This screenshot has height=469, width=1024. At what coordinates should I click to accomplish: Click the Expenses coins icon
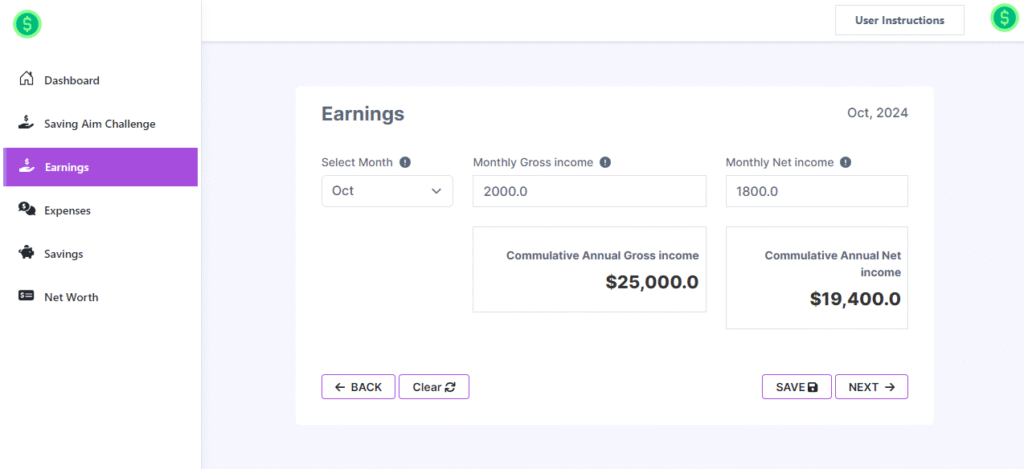(x=27, y=210)
